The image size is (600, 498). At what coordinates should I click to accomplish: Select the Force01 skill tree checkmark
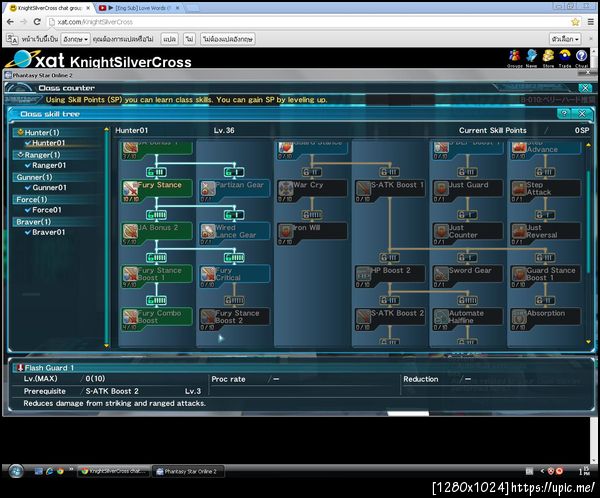coord(28,210)
